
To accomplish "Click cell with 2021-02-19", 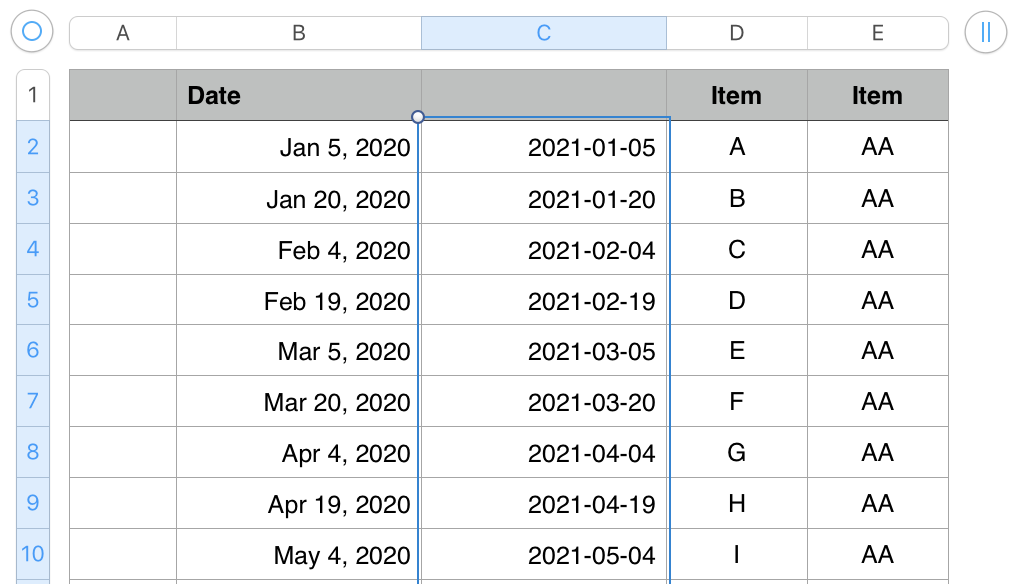I will [x=544, y=301].
